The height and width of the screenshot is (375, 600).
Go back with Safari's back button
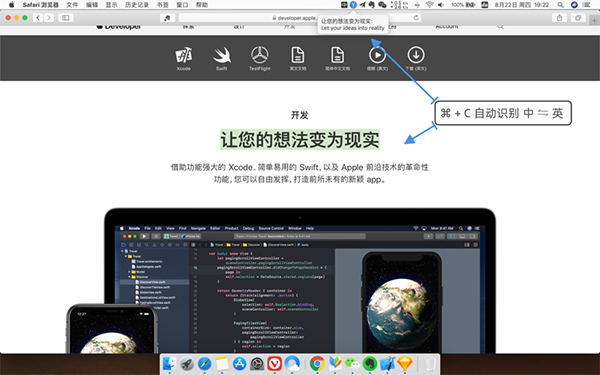[x=38, y=18]
